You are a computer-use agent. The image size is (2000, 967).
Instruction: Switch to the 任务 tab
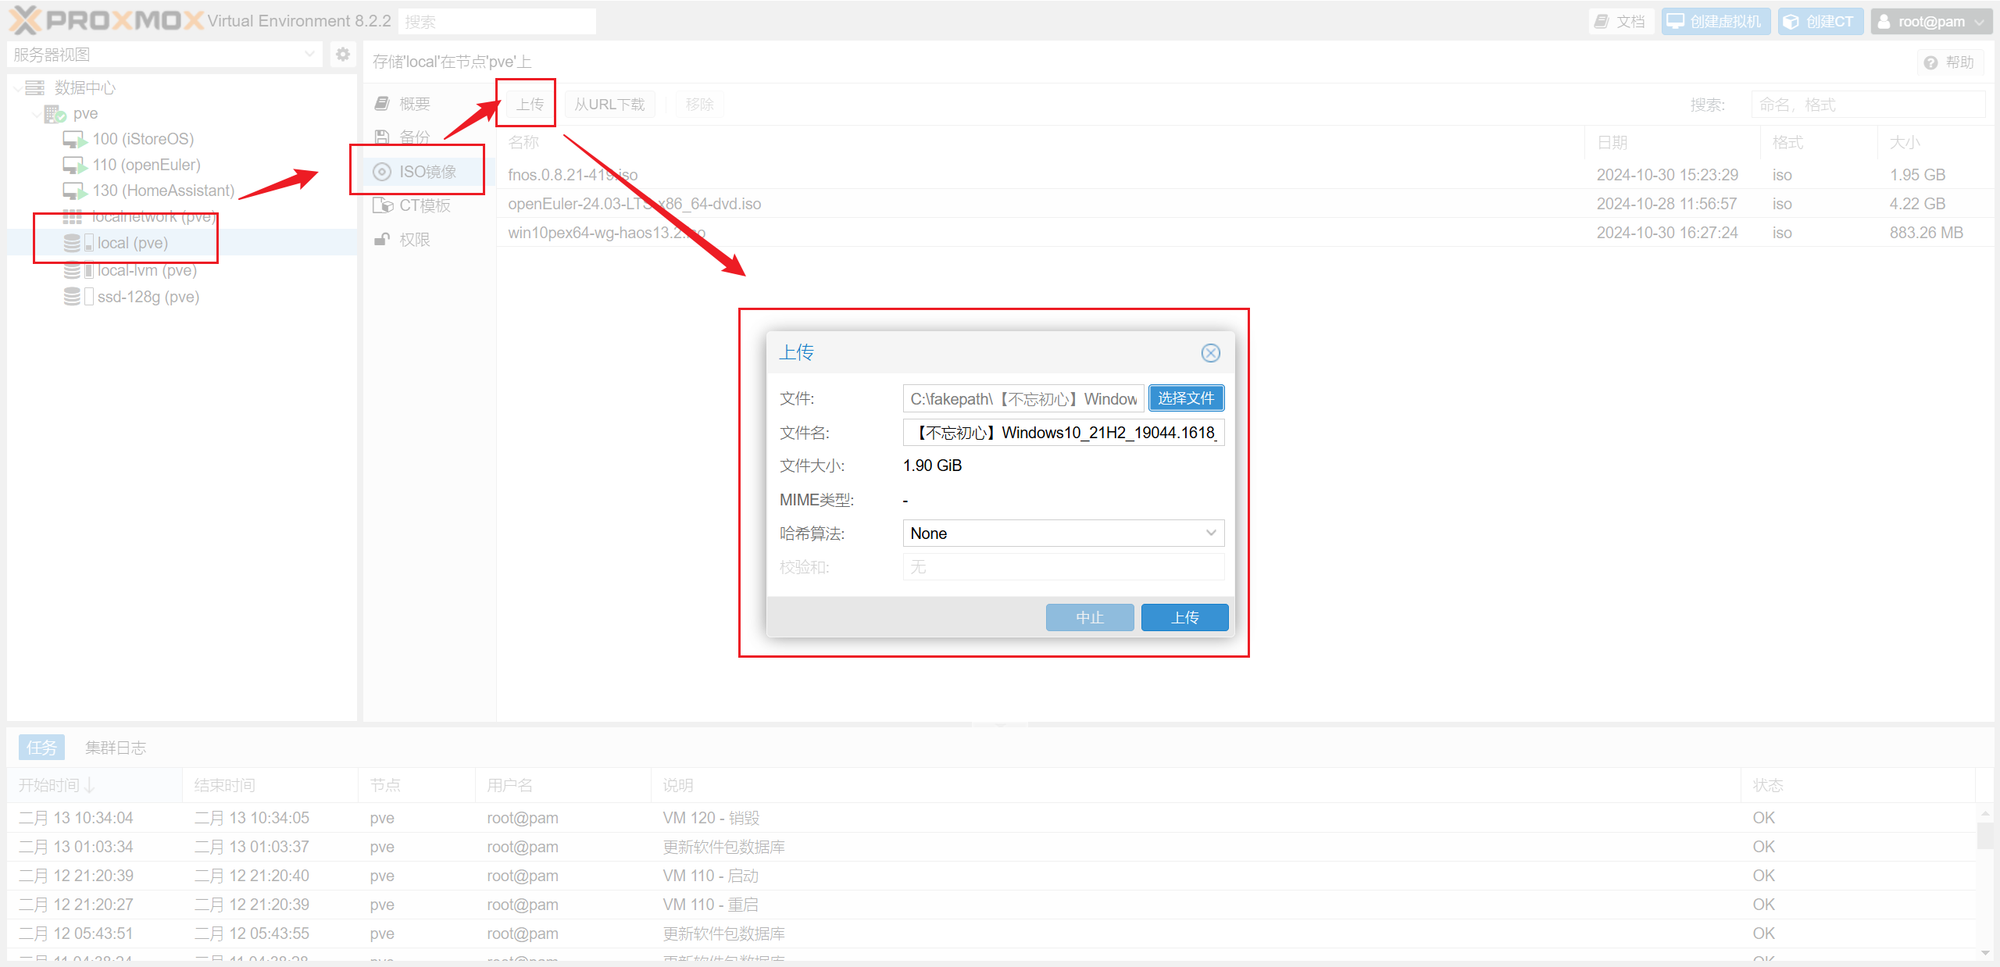click(x=42, y=748)
